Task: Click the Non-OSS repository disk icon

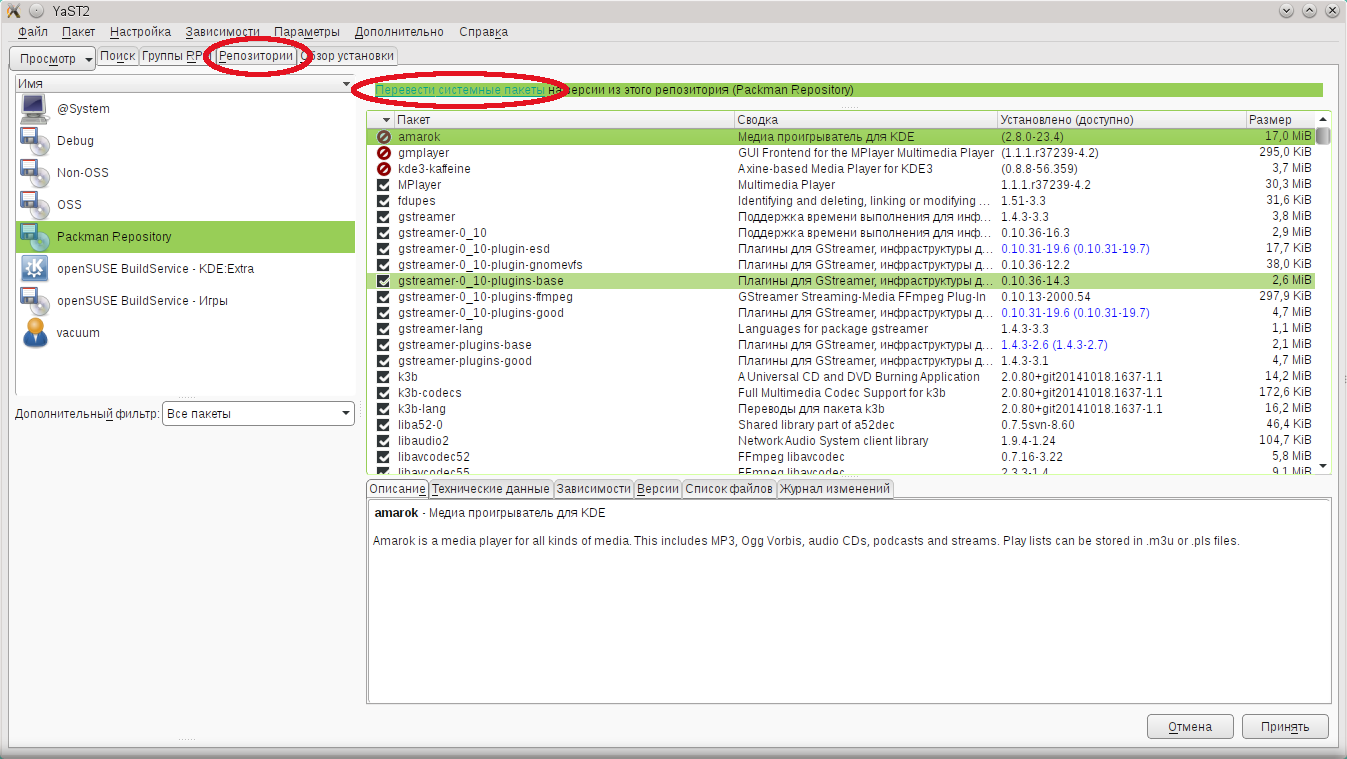Action: (34, 172)
